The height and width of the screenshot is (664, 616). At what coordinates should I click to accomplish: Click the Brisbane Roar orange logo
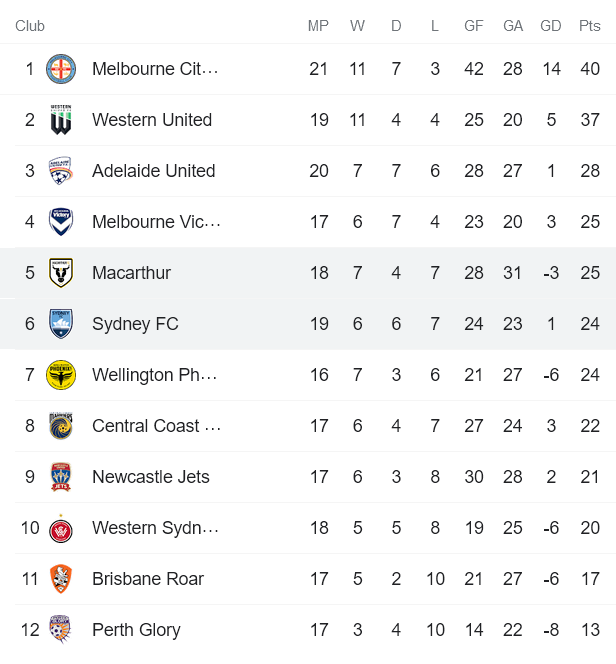[61, 579]
